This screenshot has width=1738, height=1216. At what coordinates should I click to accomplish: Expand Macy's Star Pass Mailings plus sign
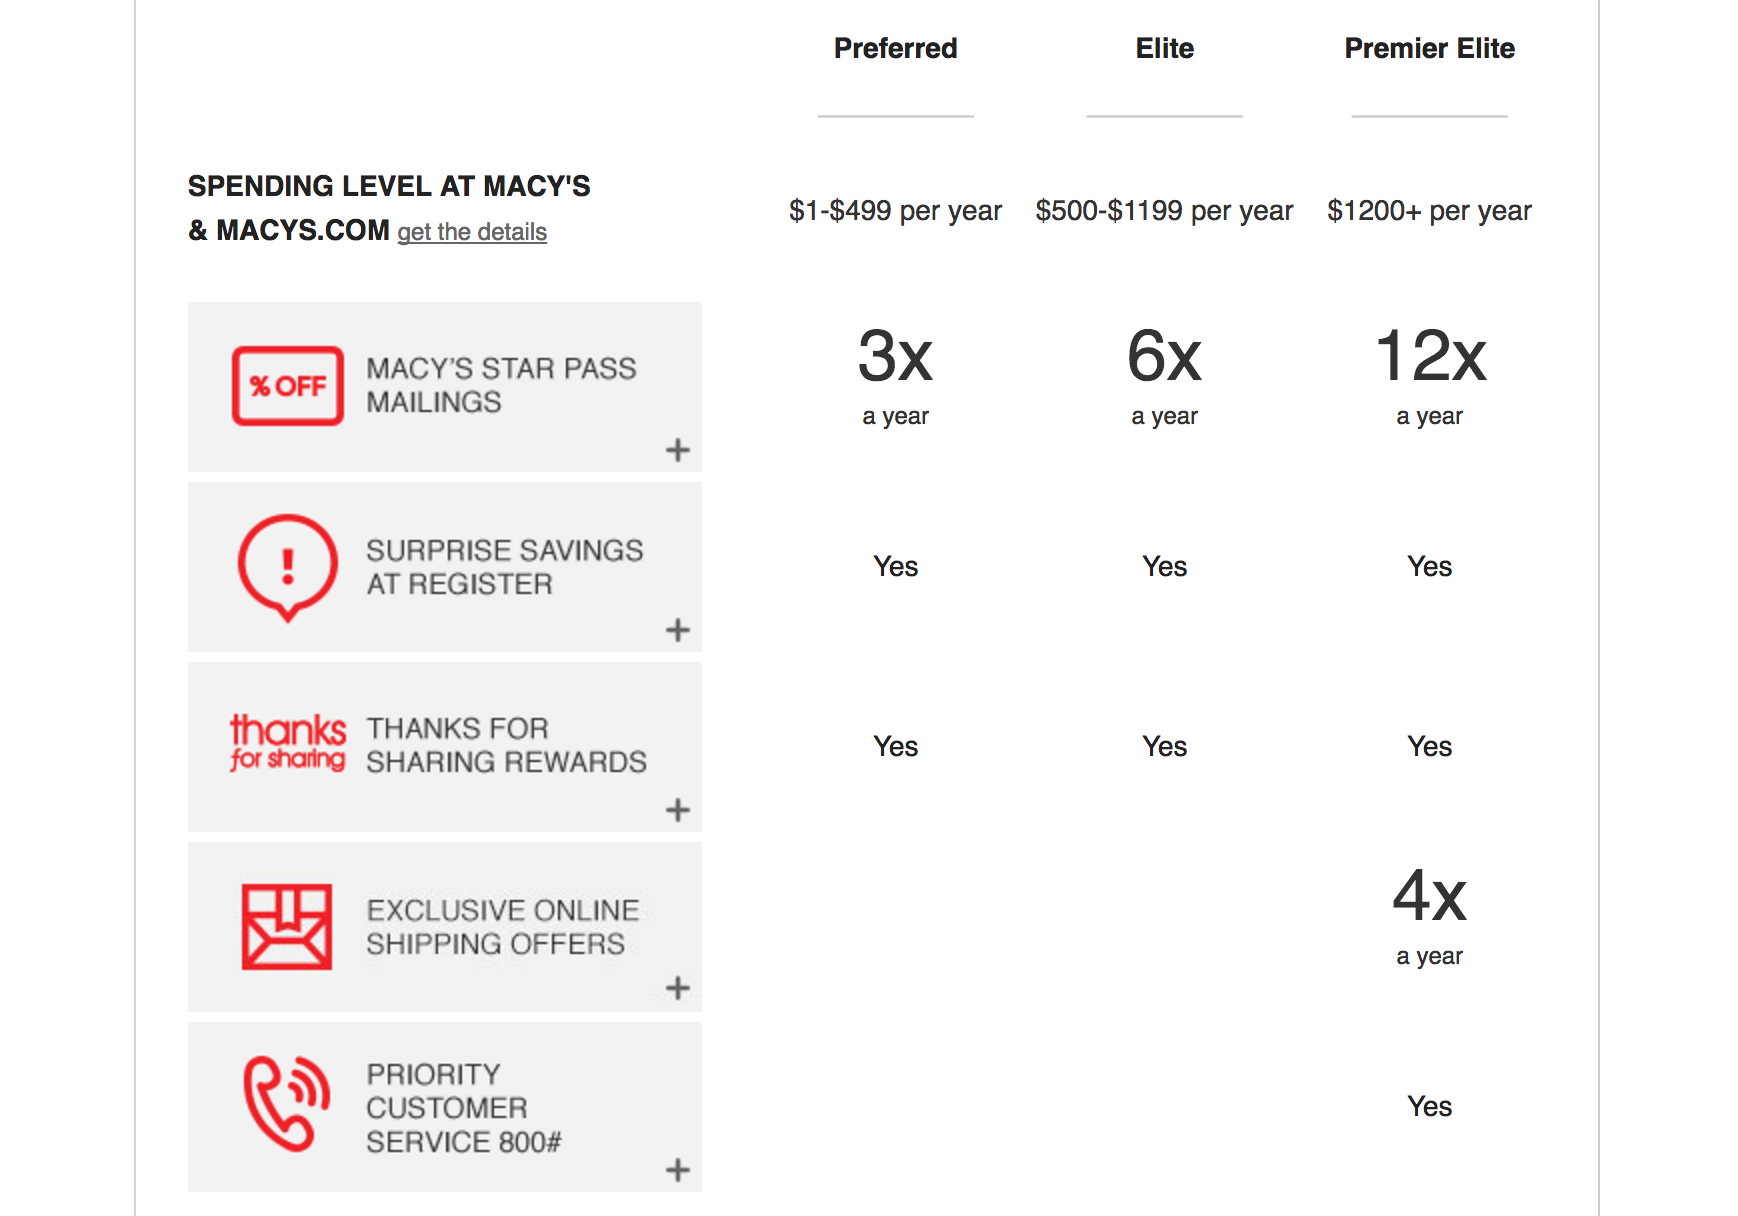point(678,450)
